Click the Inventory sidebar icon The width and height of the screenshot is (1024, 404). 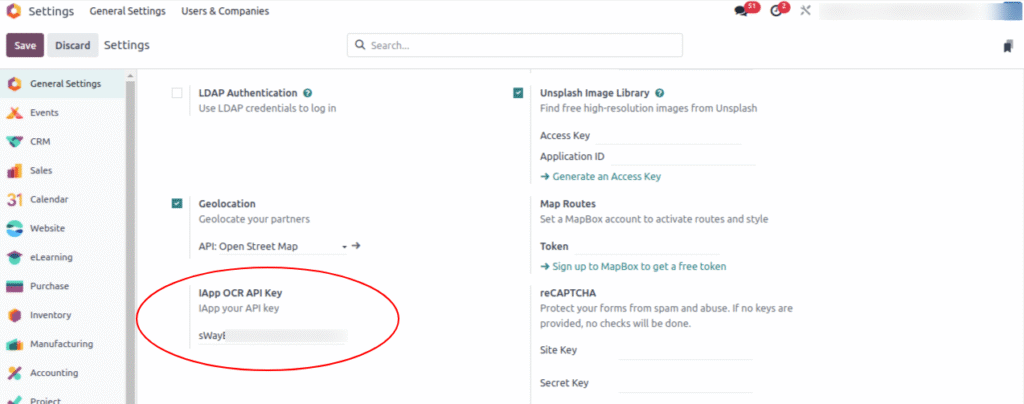pyautogui.click(x=14, y=315)
